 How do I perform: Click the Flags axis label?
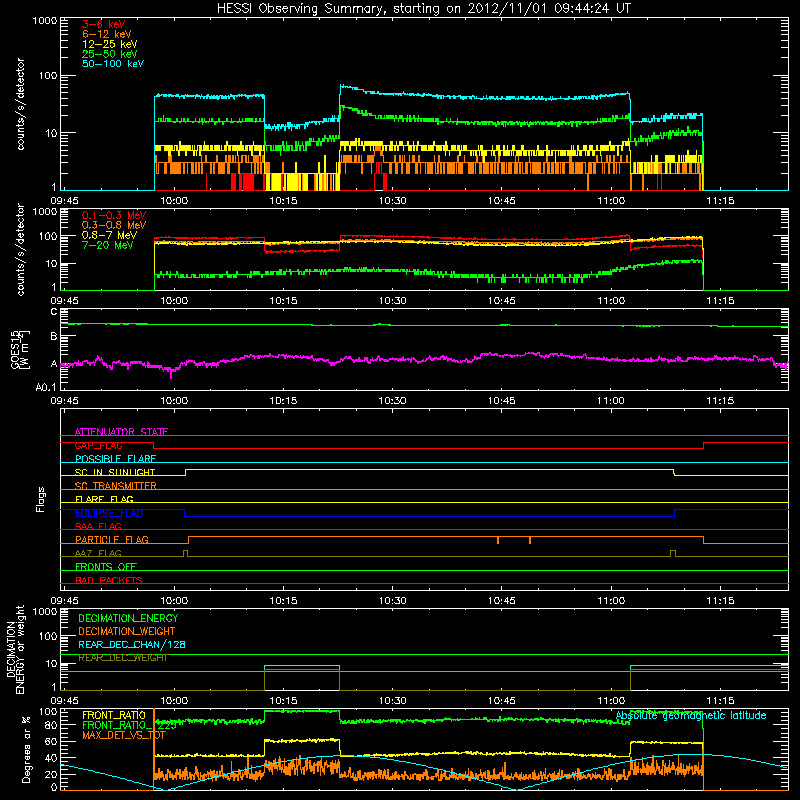point(41,499)
